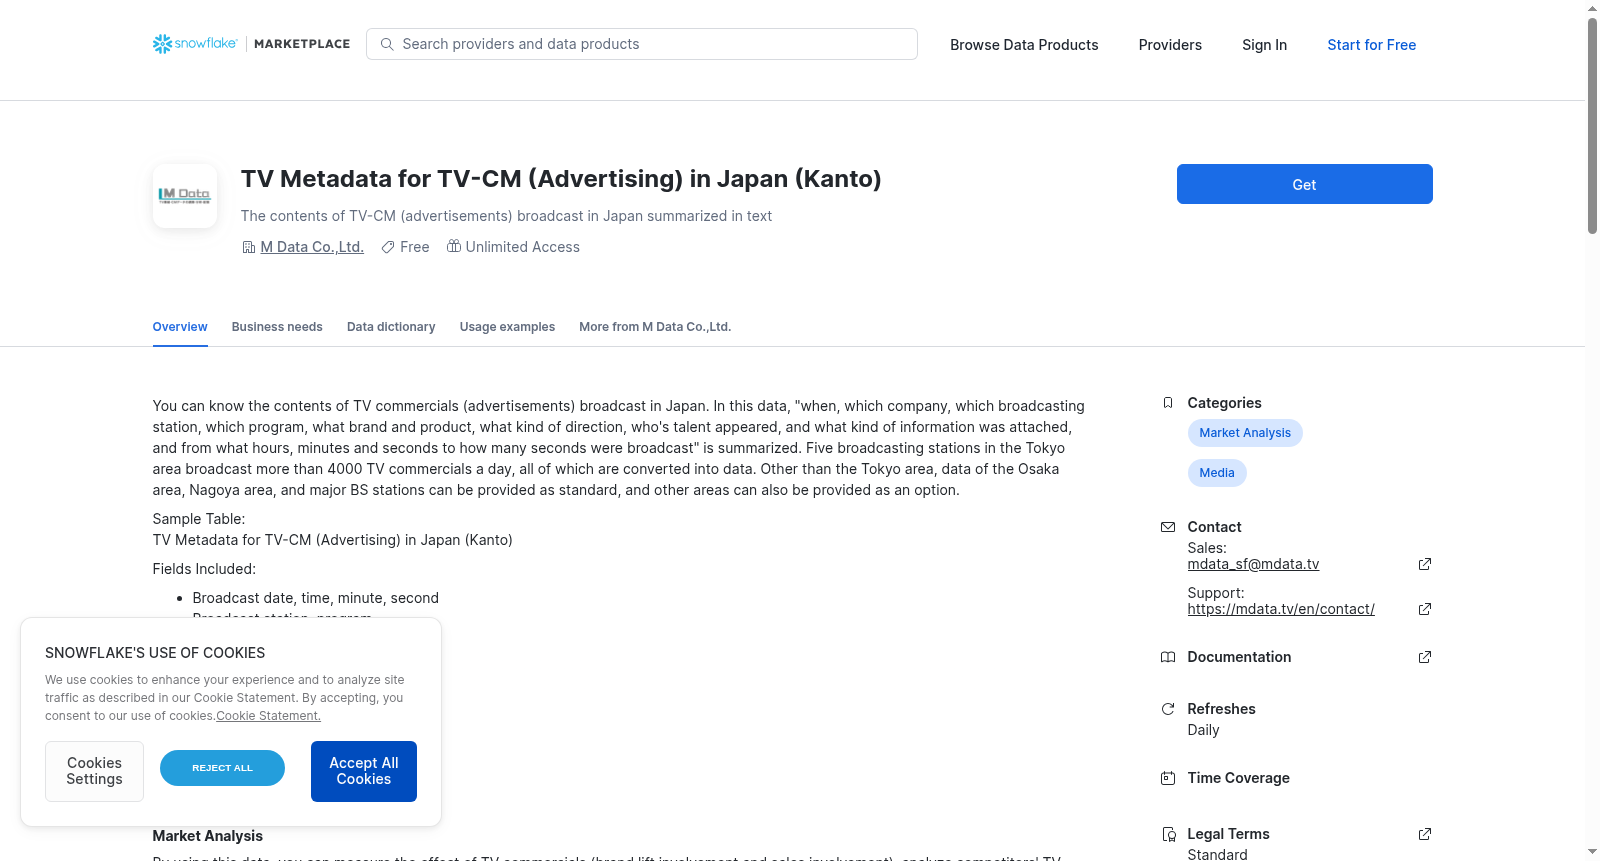Click the REJECT ALL cookies button
The height and width of the screenshot is (861, 1600).
(x=222, y=768)
